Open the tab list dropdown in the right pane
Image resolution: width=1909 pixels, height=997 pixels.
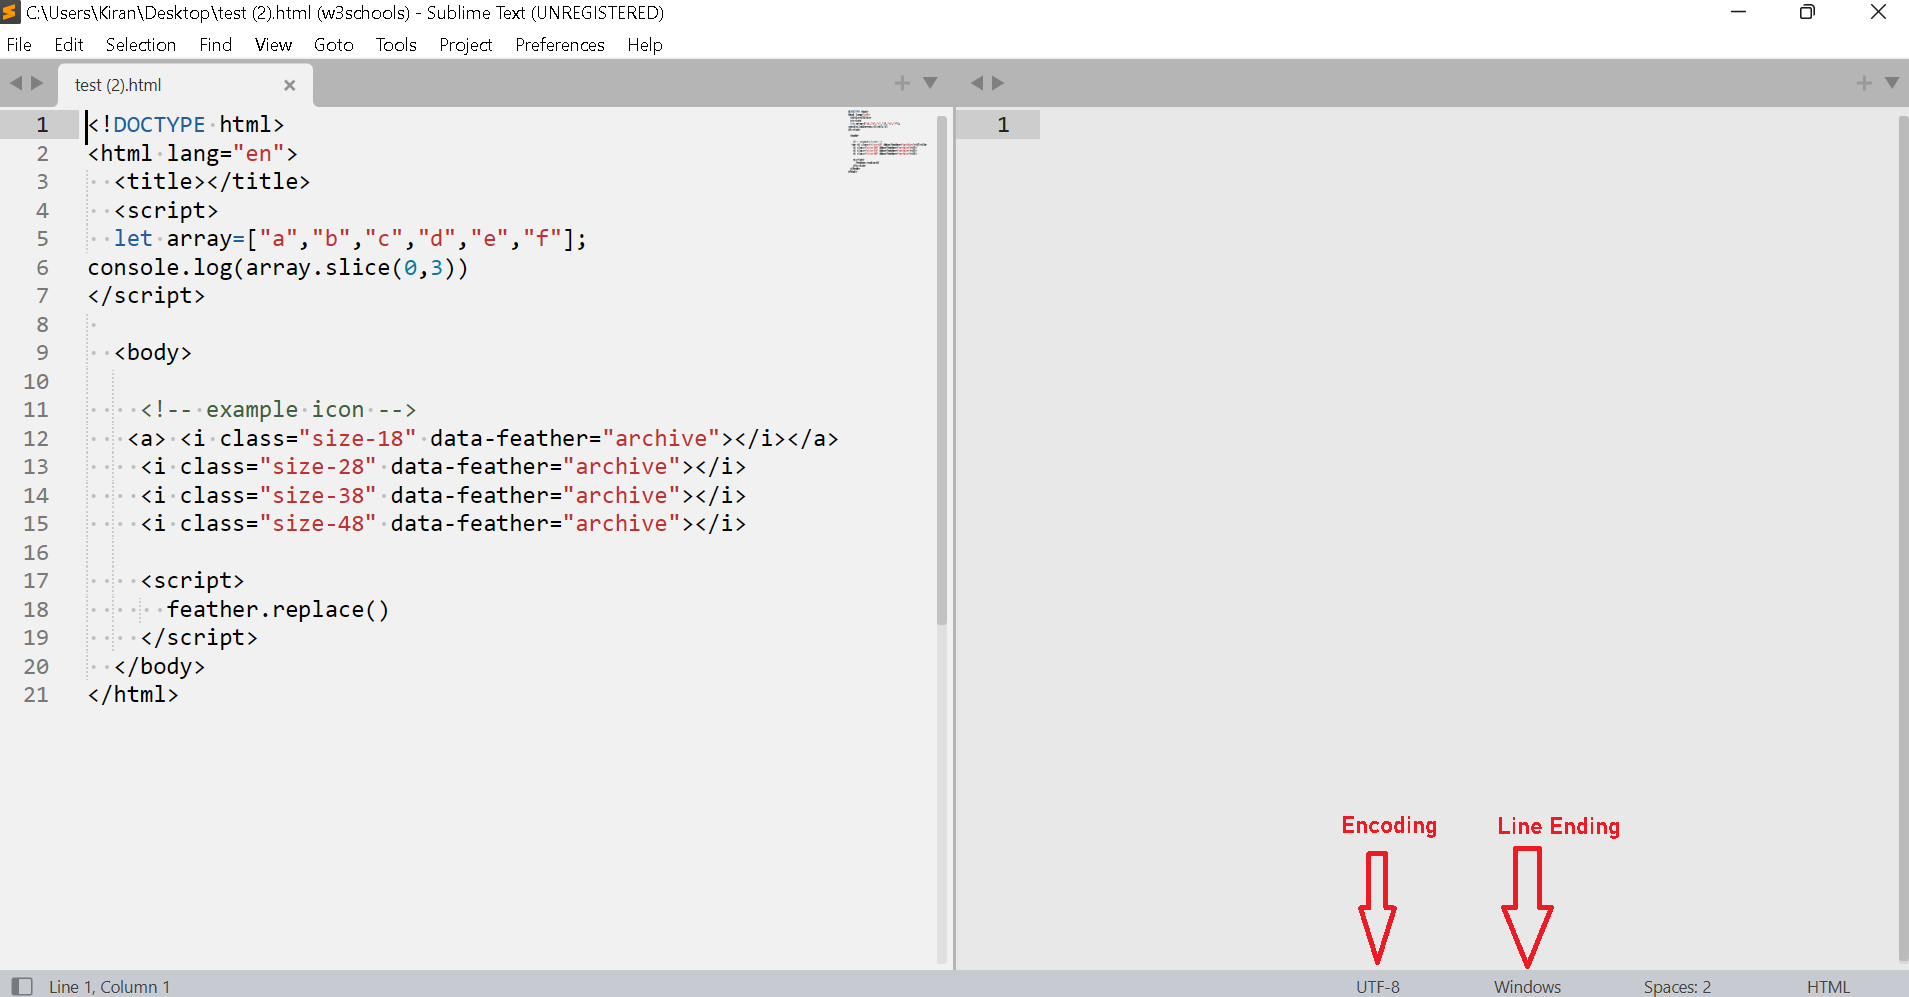tap(1892, 83)
